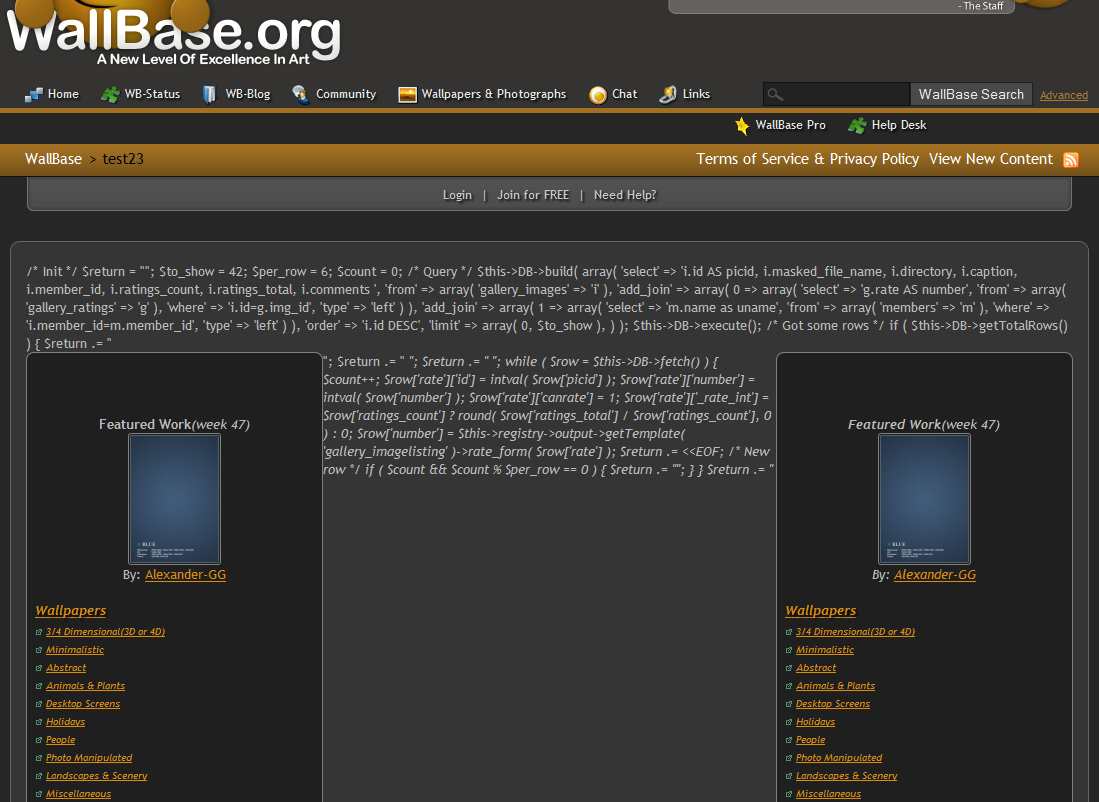1099x802 pixels.
Task: Click the Links chain icon
Action: click(668, 95)
